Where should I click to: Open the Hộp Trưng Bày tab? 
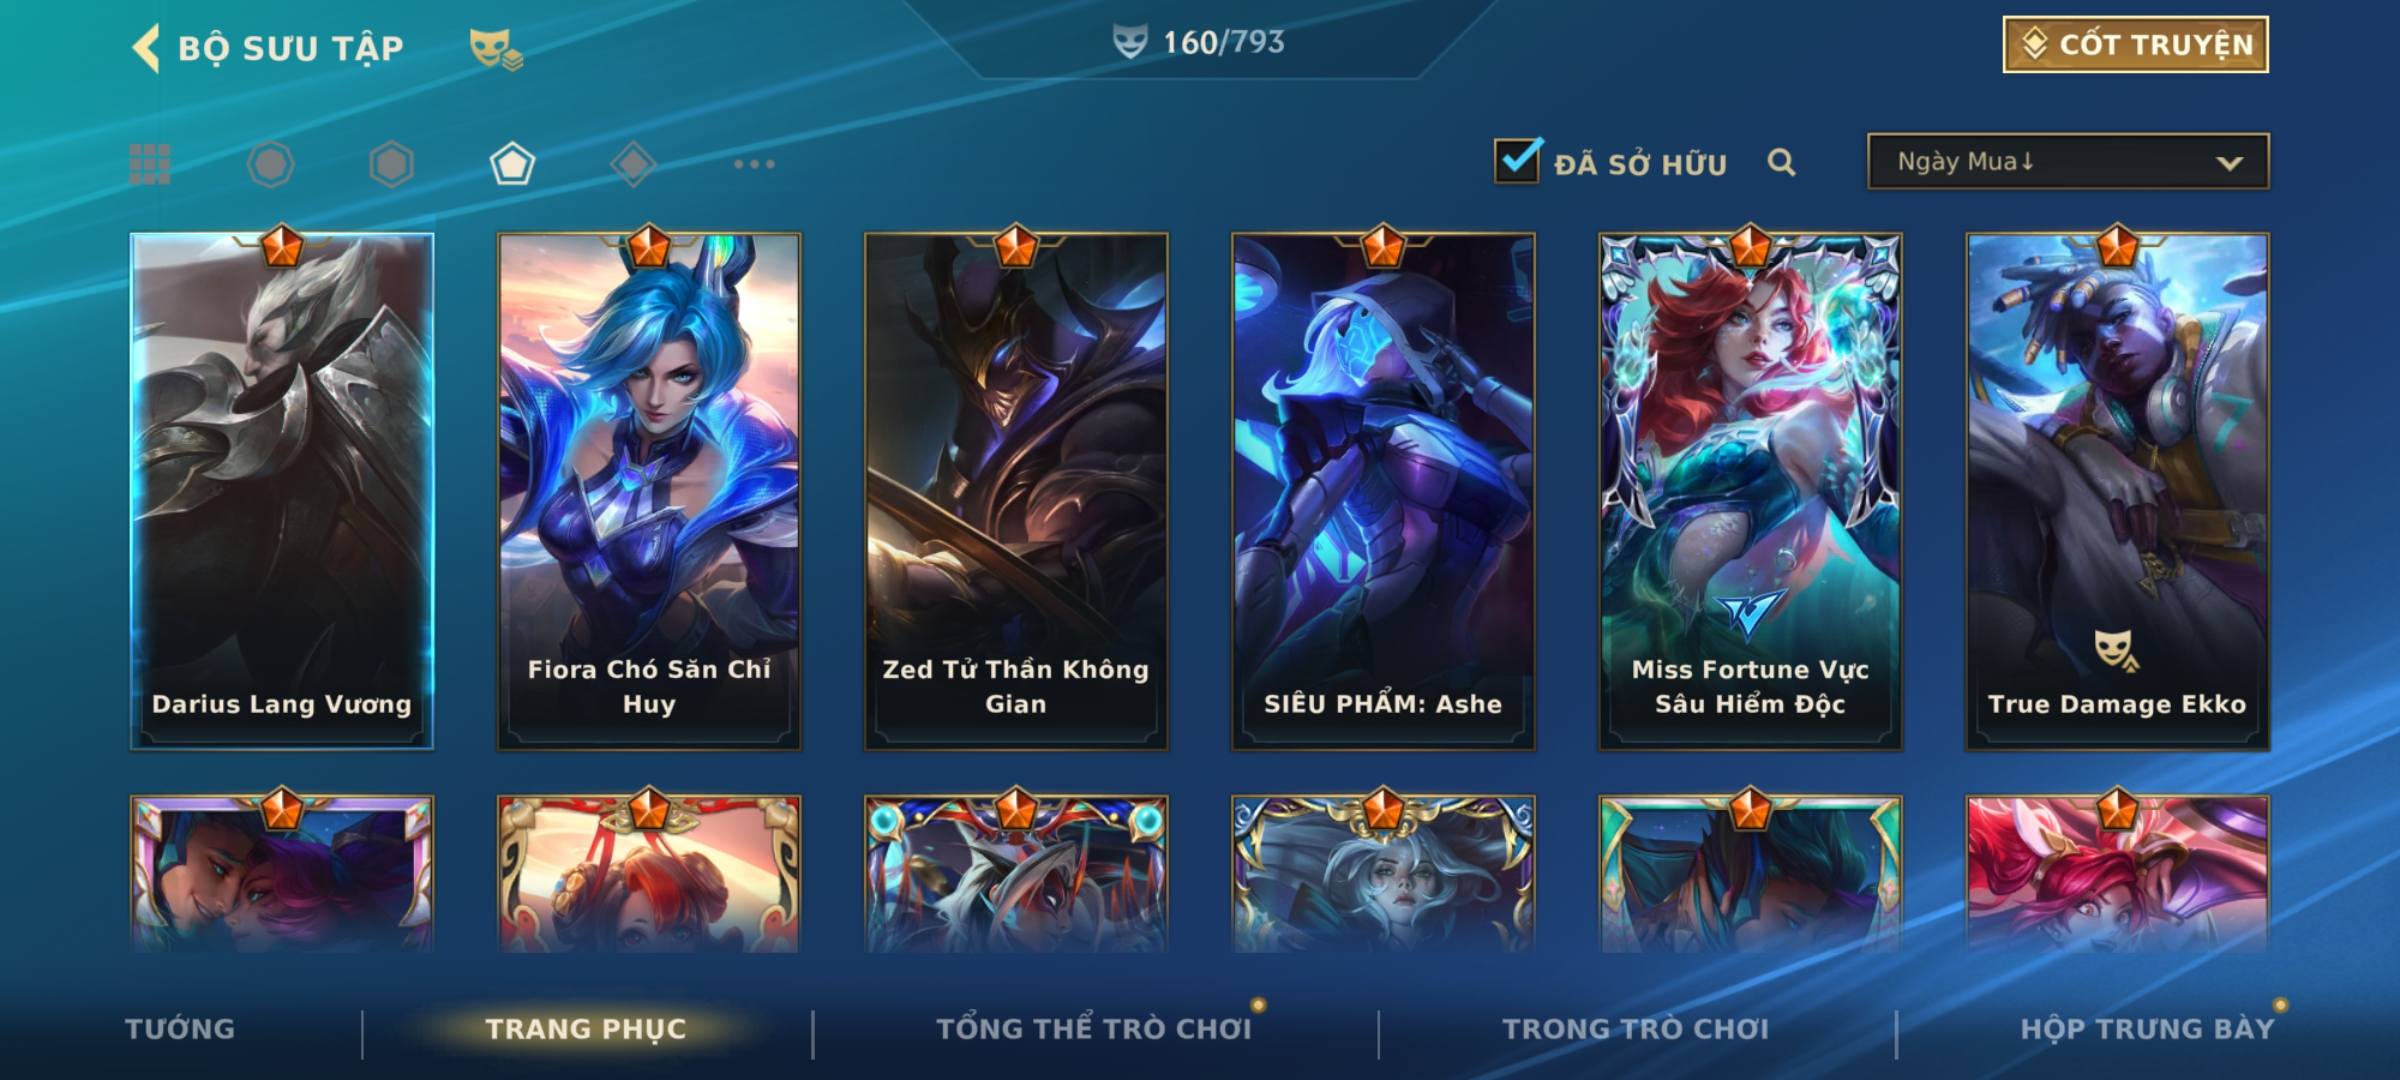(2147, 1029)
